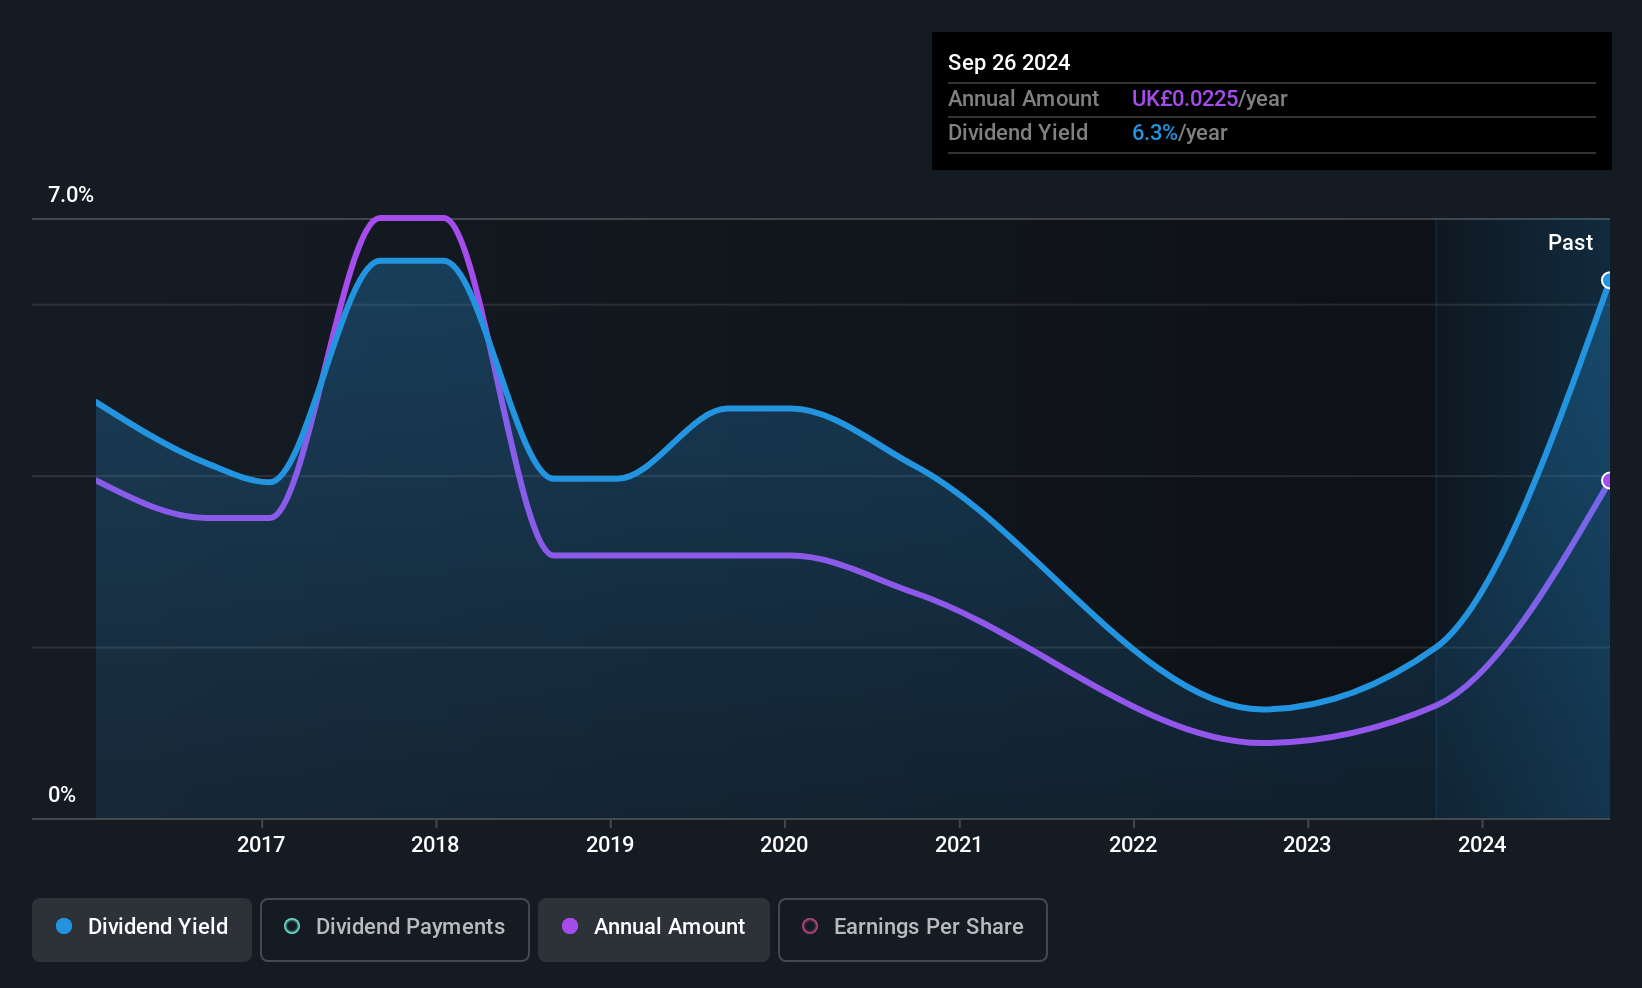This screenshot has height=988, width=1642.
Task: Click the Sep 26 2024 tooltip date
Action: pos(1009,63)
